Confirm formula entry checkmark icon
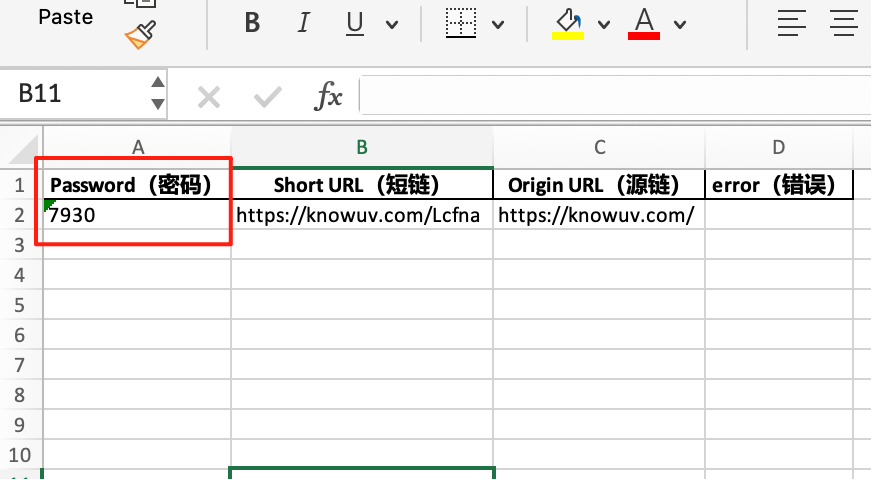Screen dimensions: 872x480 267,97
